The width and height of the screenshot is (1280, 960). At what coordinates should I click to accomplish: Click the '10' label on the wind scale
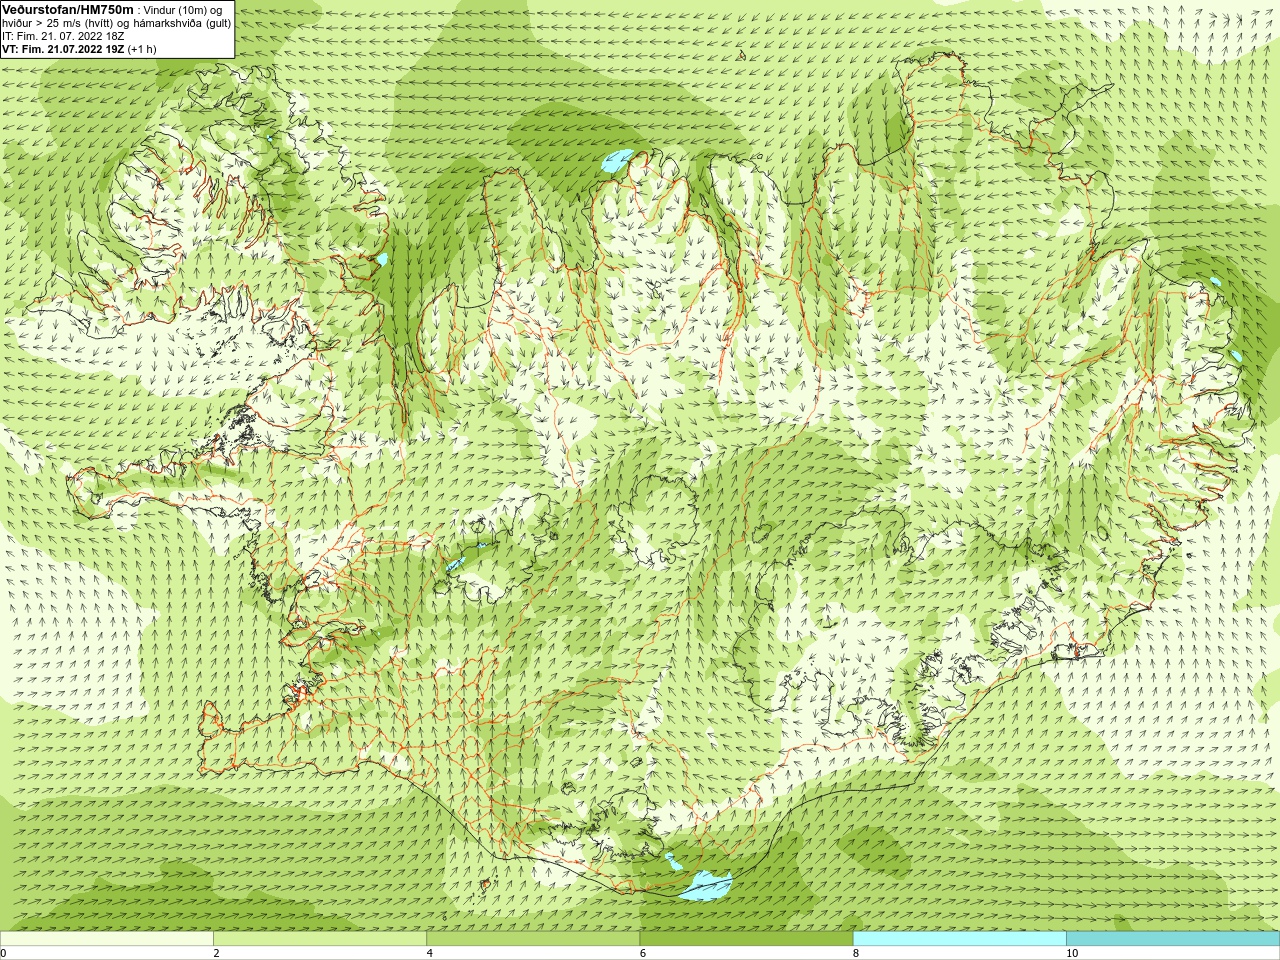click(1072, 953)
